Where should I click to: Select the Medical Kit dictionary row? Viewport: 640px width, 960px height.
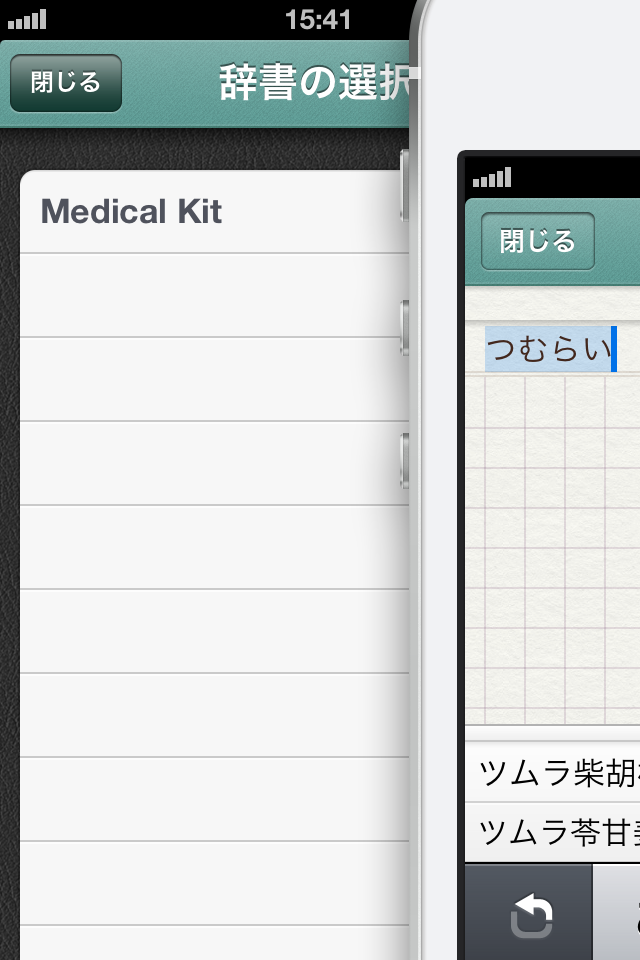[x=214, y=211]
